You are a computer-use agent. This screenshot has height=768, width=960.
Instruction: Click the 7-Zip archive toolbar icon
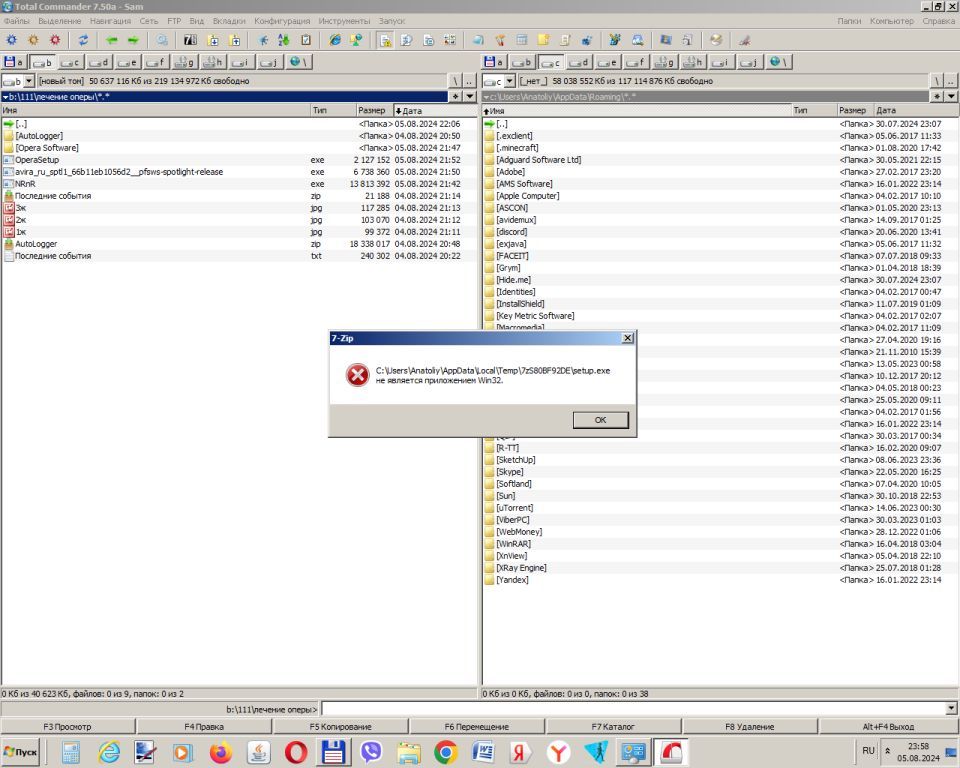189,40
